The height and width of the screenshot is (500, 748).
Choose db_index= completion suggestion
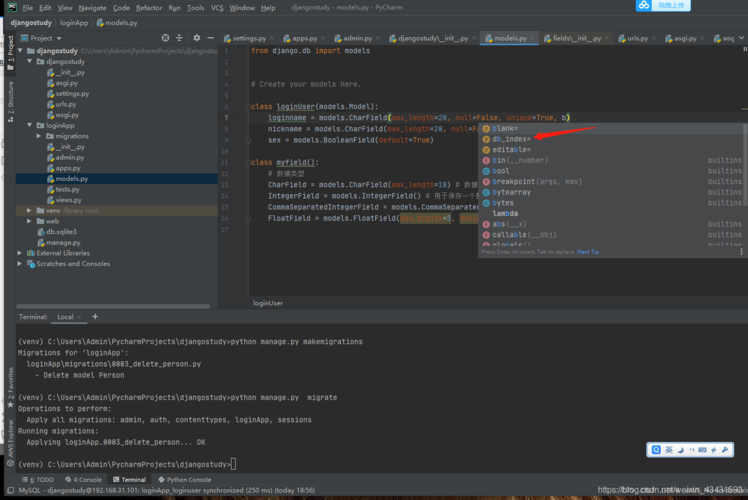[612, 139]
